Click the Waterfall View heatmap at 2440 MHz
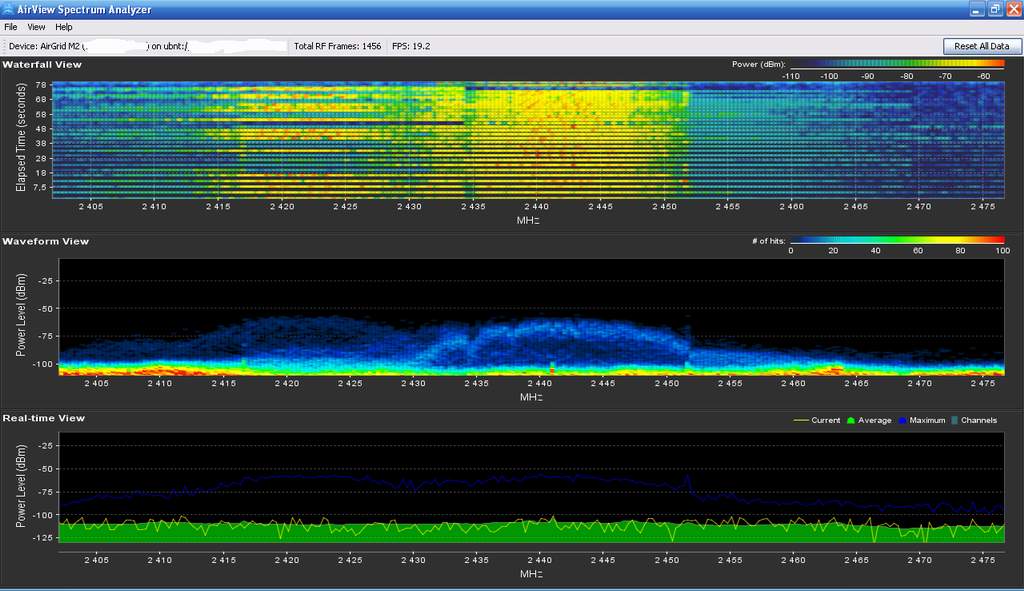Viewport: 1024px width, 591px height. point(537,140)
